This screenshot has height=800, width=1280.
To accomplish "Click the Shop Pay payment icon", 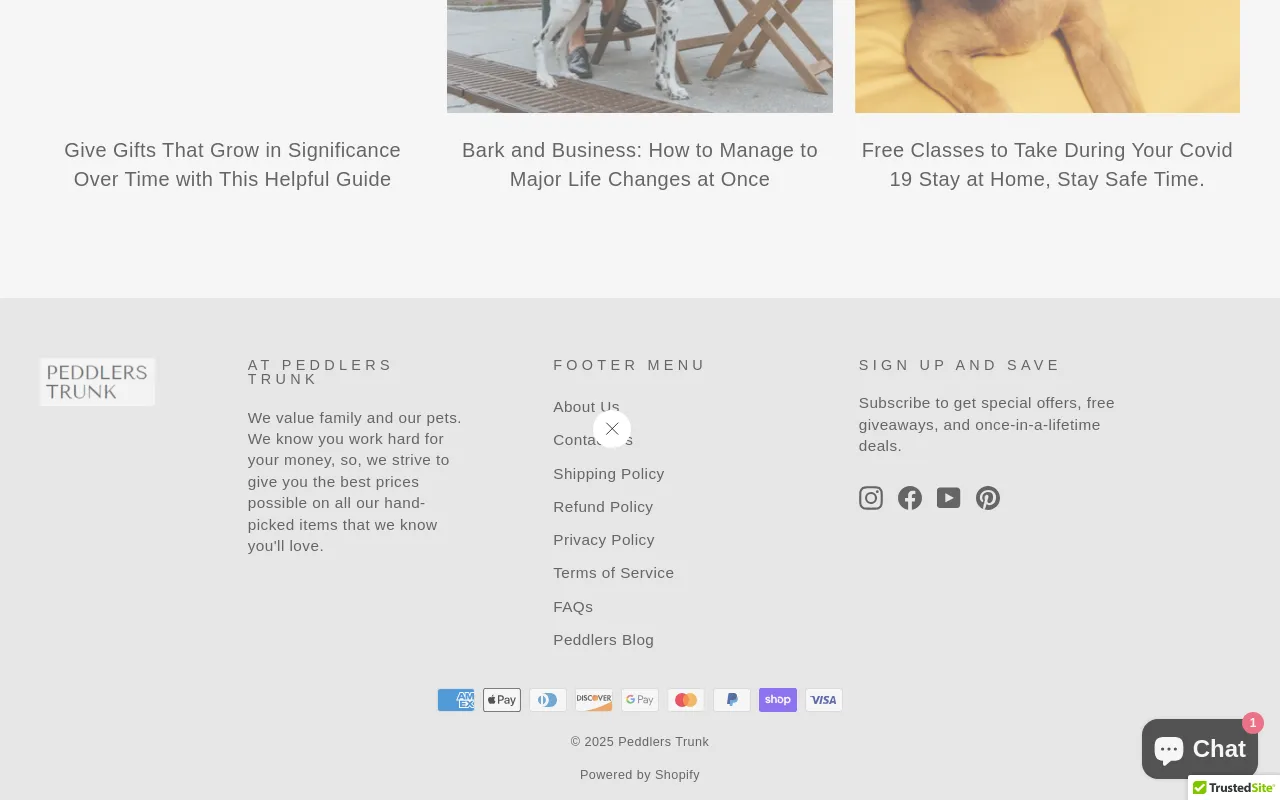I will click(778, 700).
